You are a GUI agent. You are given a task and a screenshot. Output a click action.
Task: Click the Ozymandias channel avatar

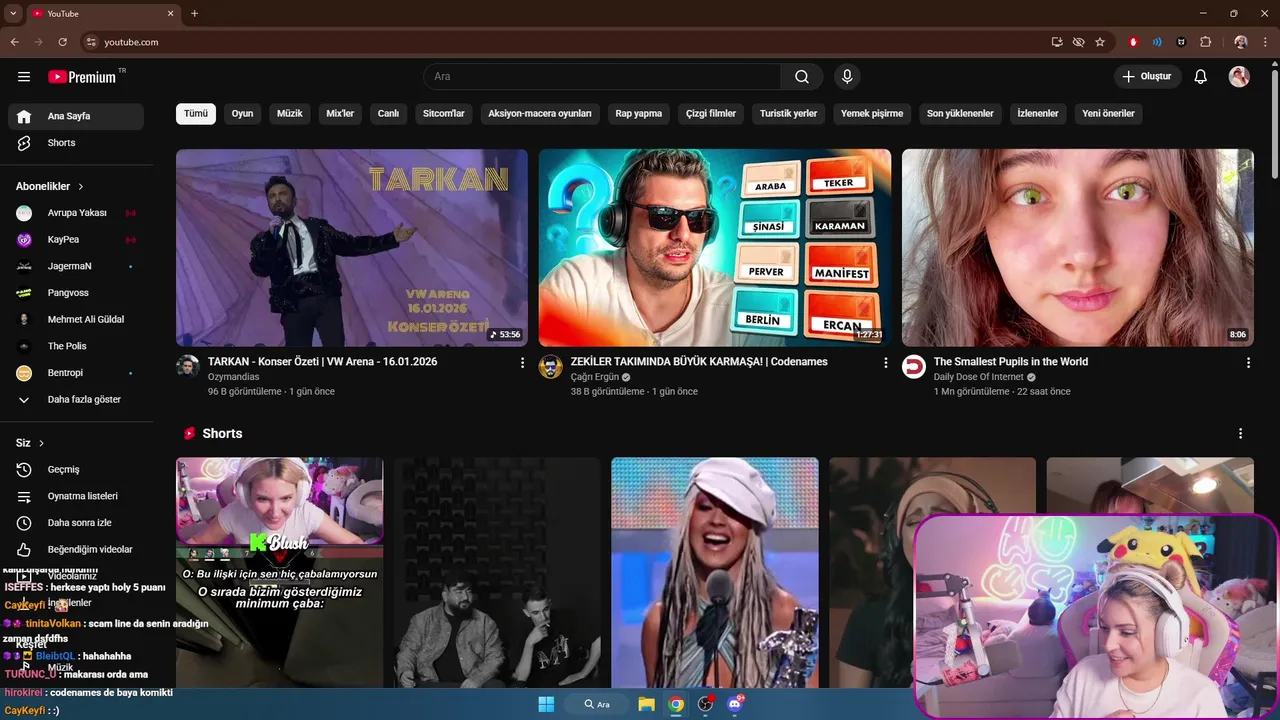[x=188, y=367]
